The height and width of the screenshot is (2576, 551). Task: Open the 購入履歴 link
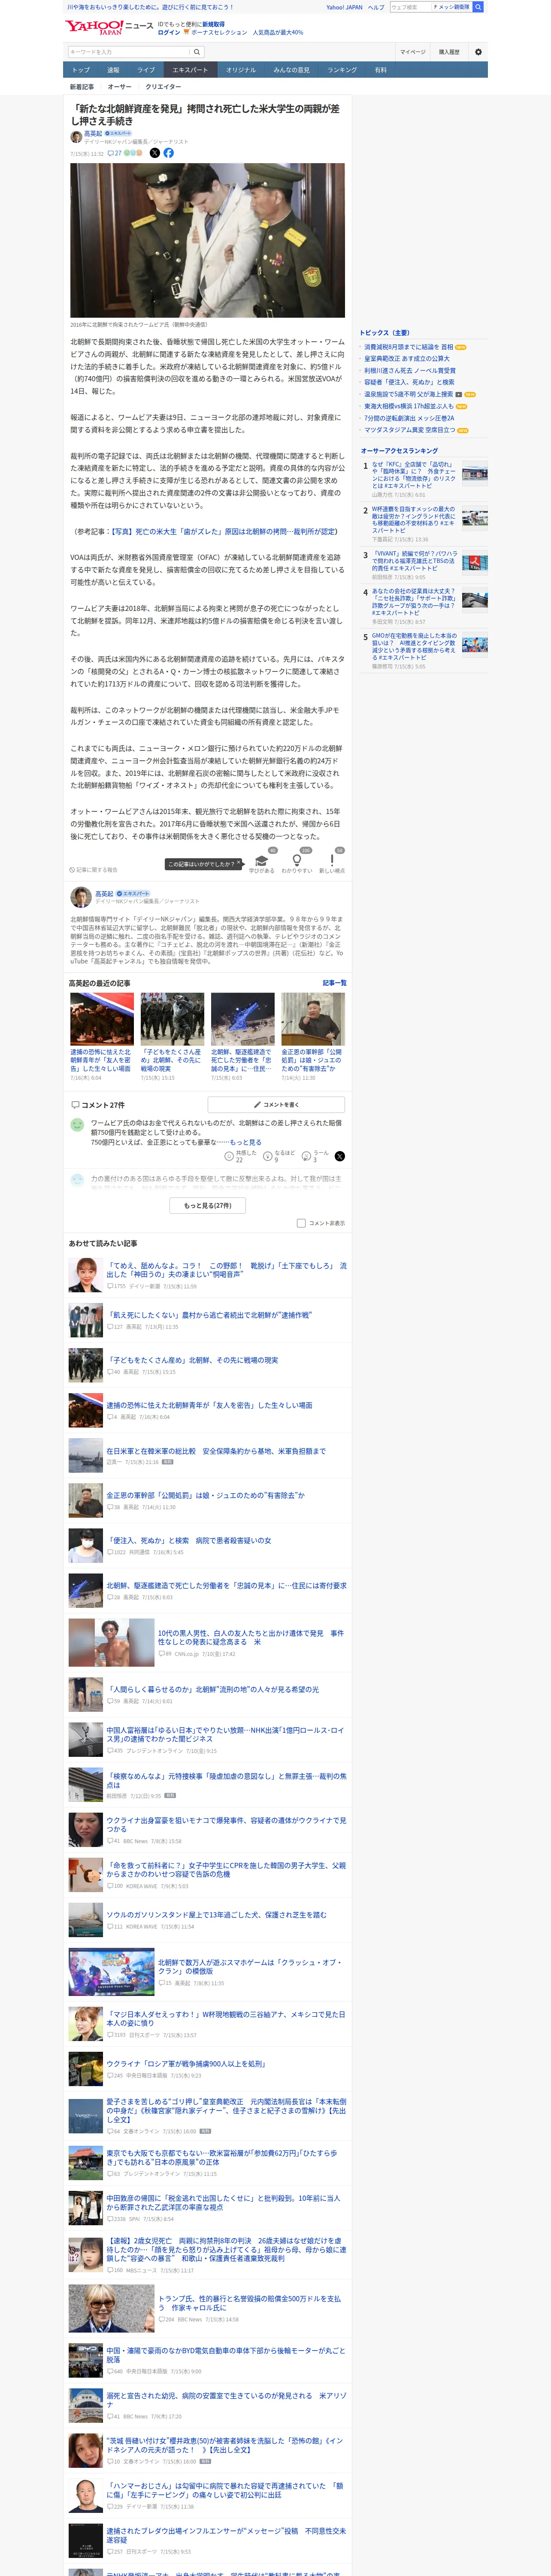pyautogui.click(x=449, y=52)
